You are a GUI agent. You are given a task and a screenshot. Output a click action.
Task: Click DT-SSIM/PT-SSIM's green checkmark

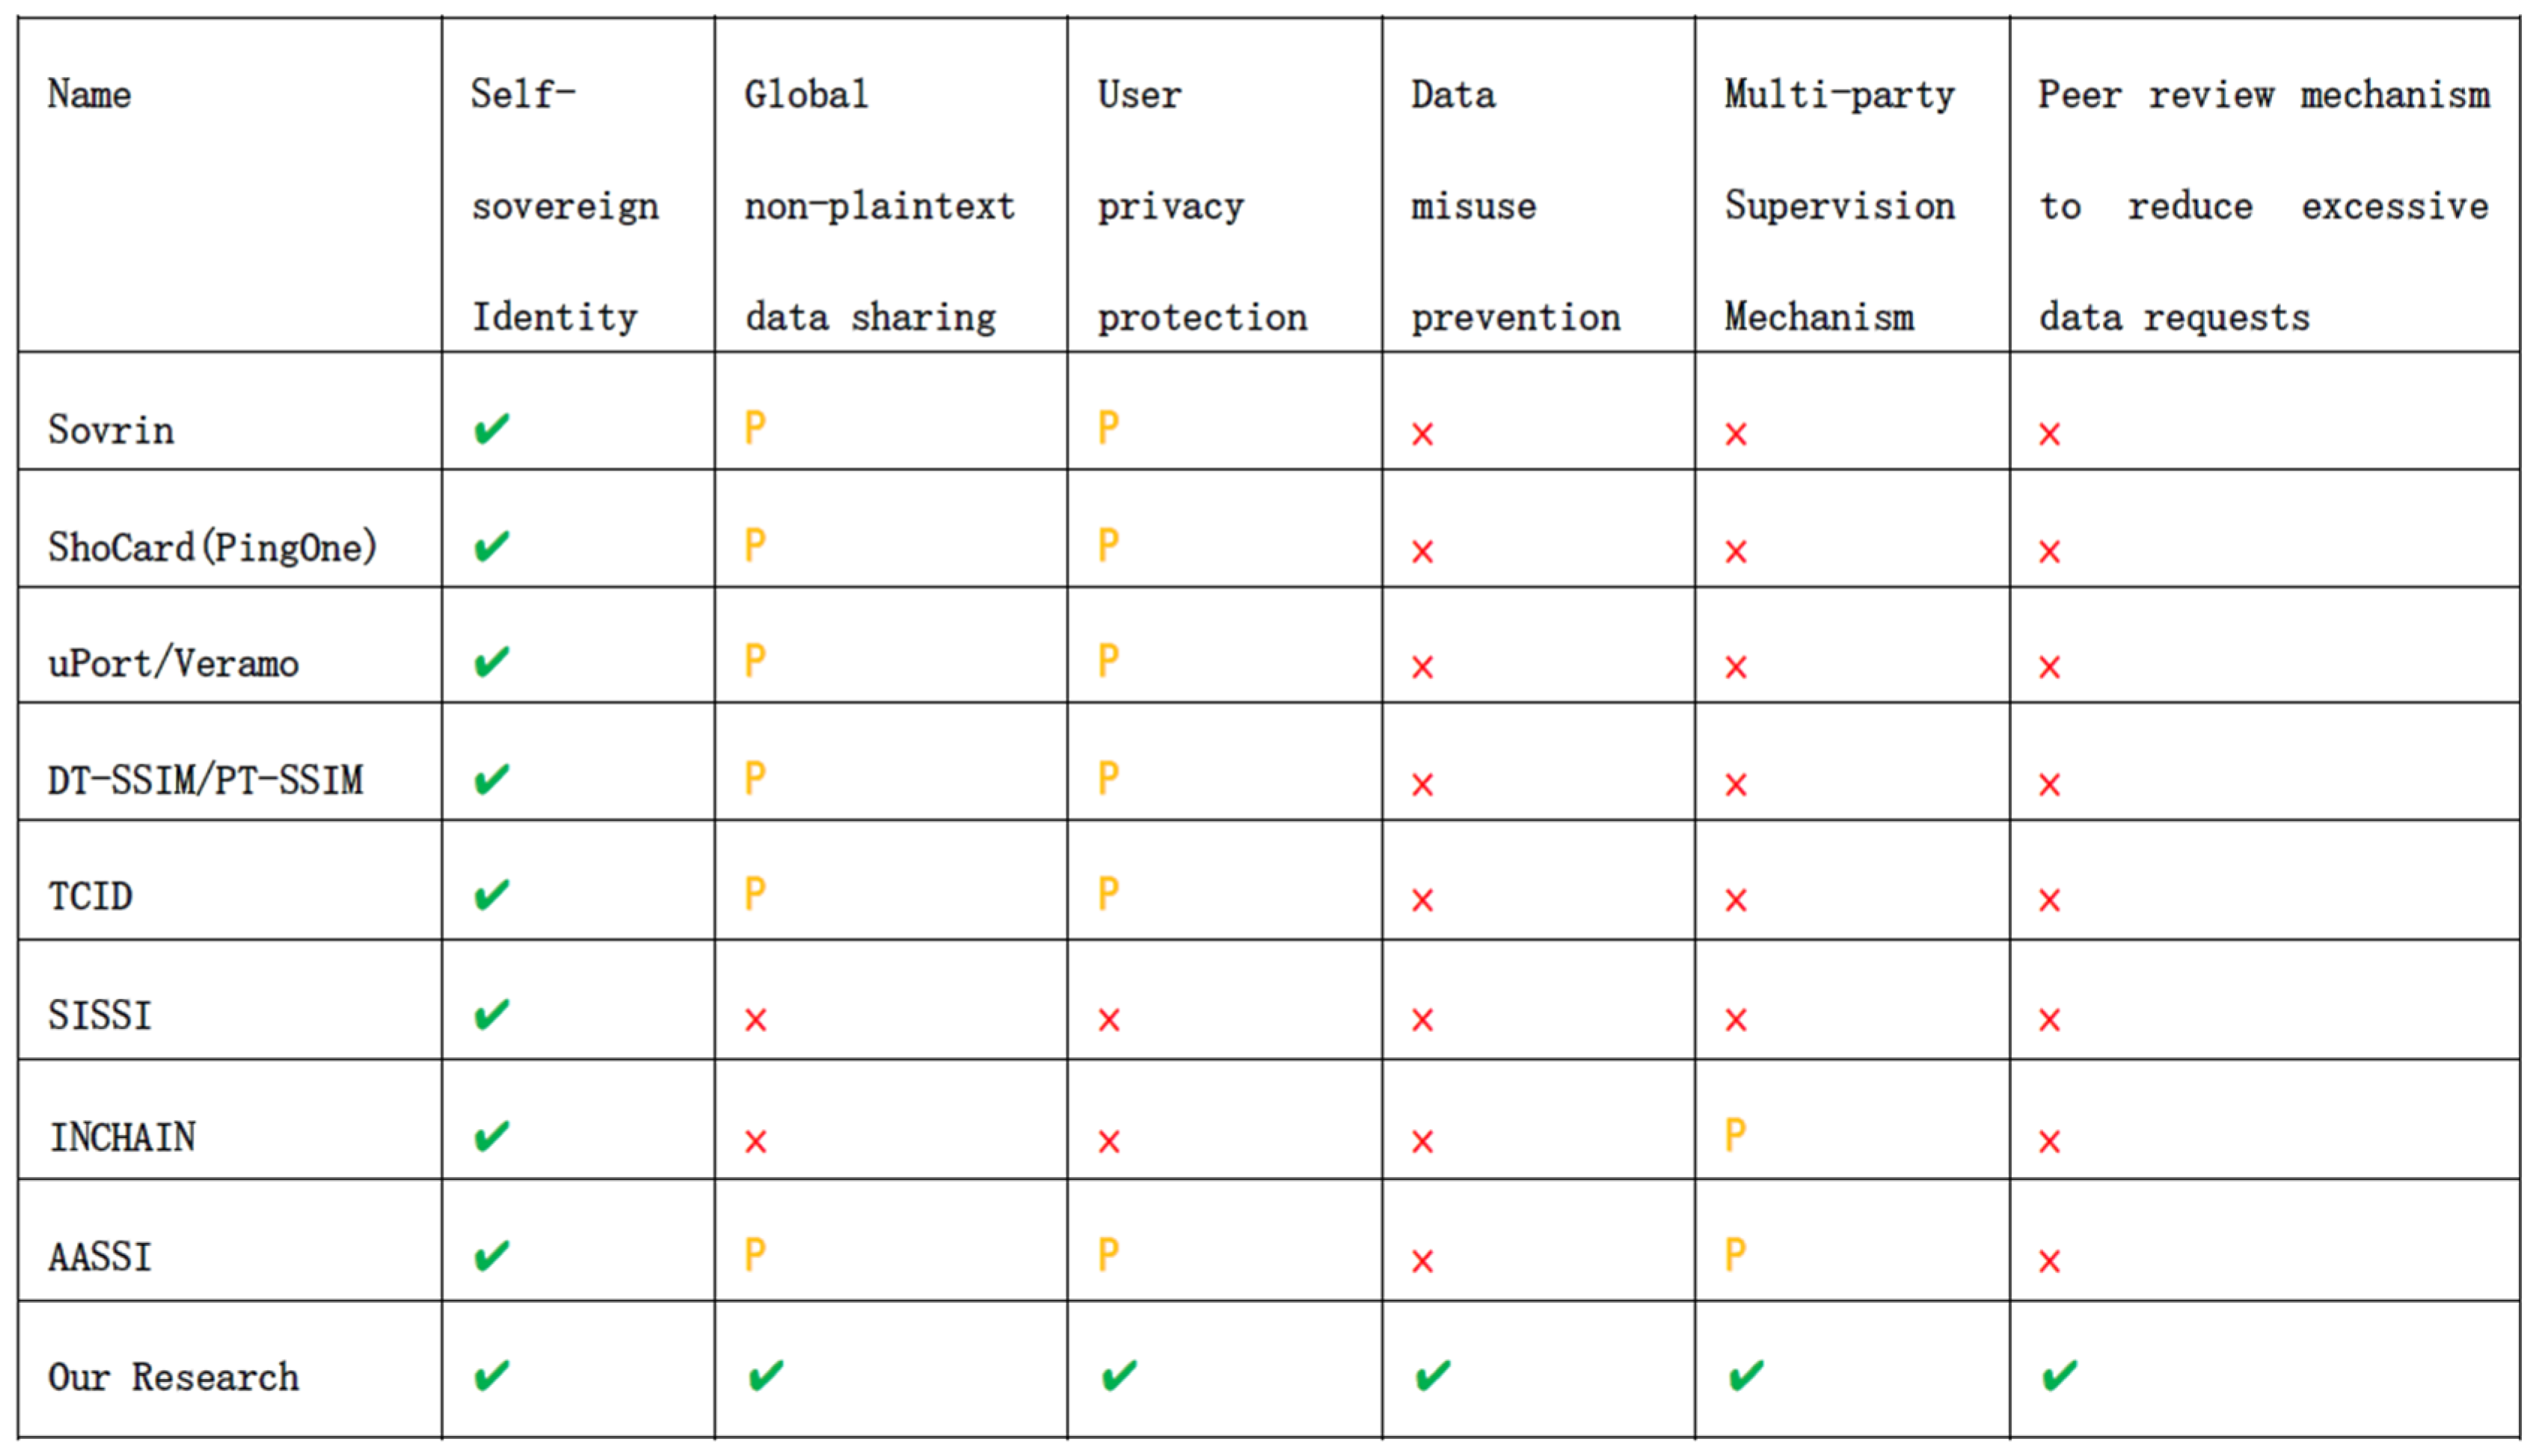point(491,779)
